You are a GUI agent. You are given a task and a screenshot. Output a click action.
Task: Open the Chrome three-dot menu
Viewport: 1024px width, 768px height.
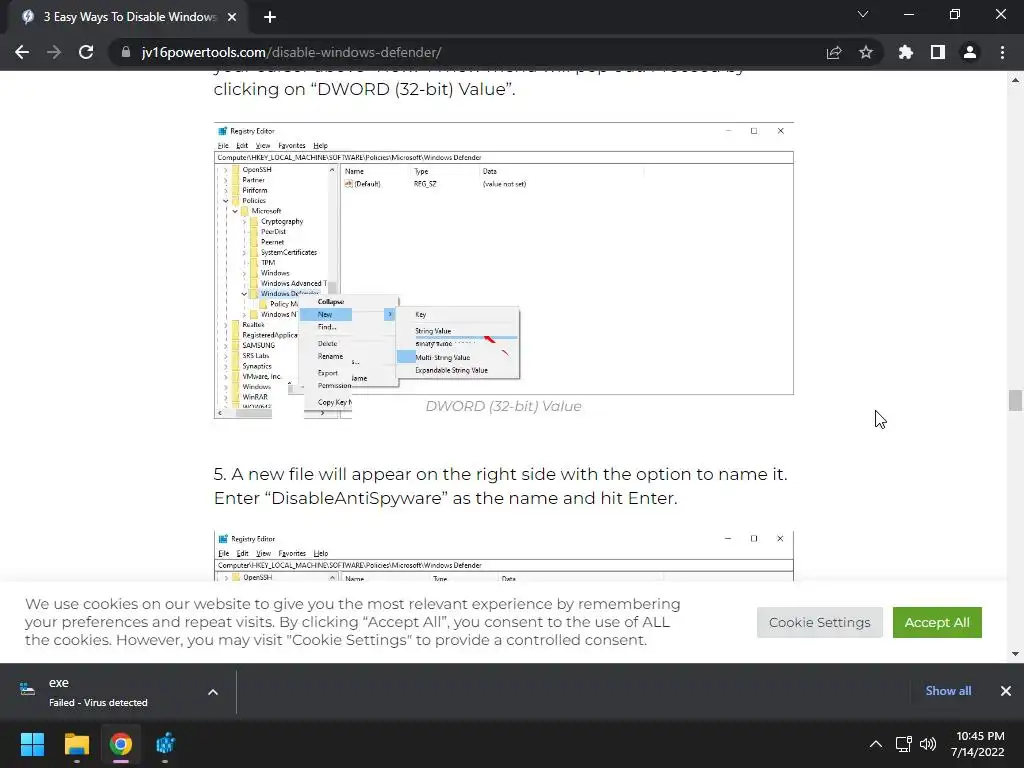[1002, 52]
